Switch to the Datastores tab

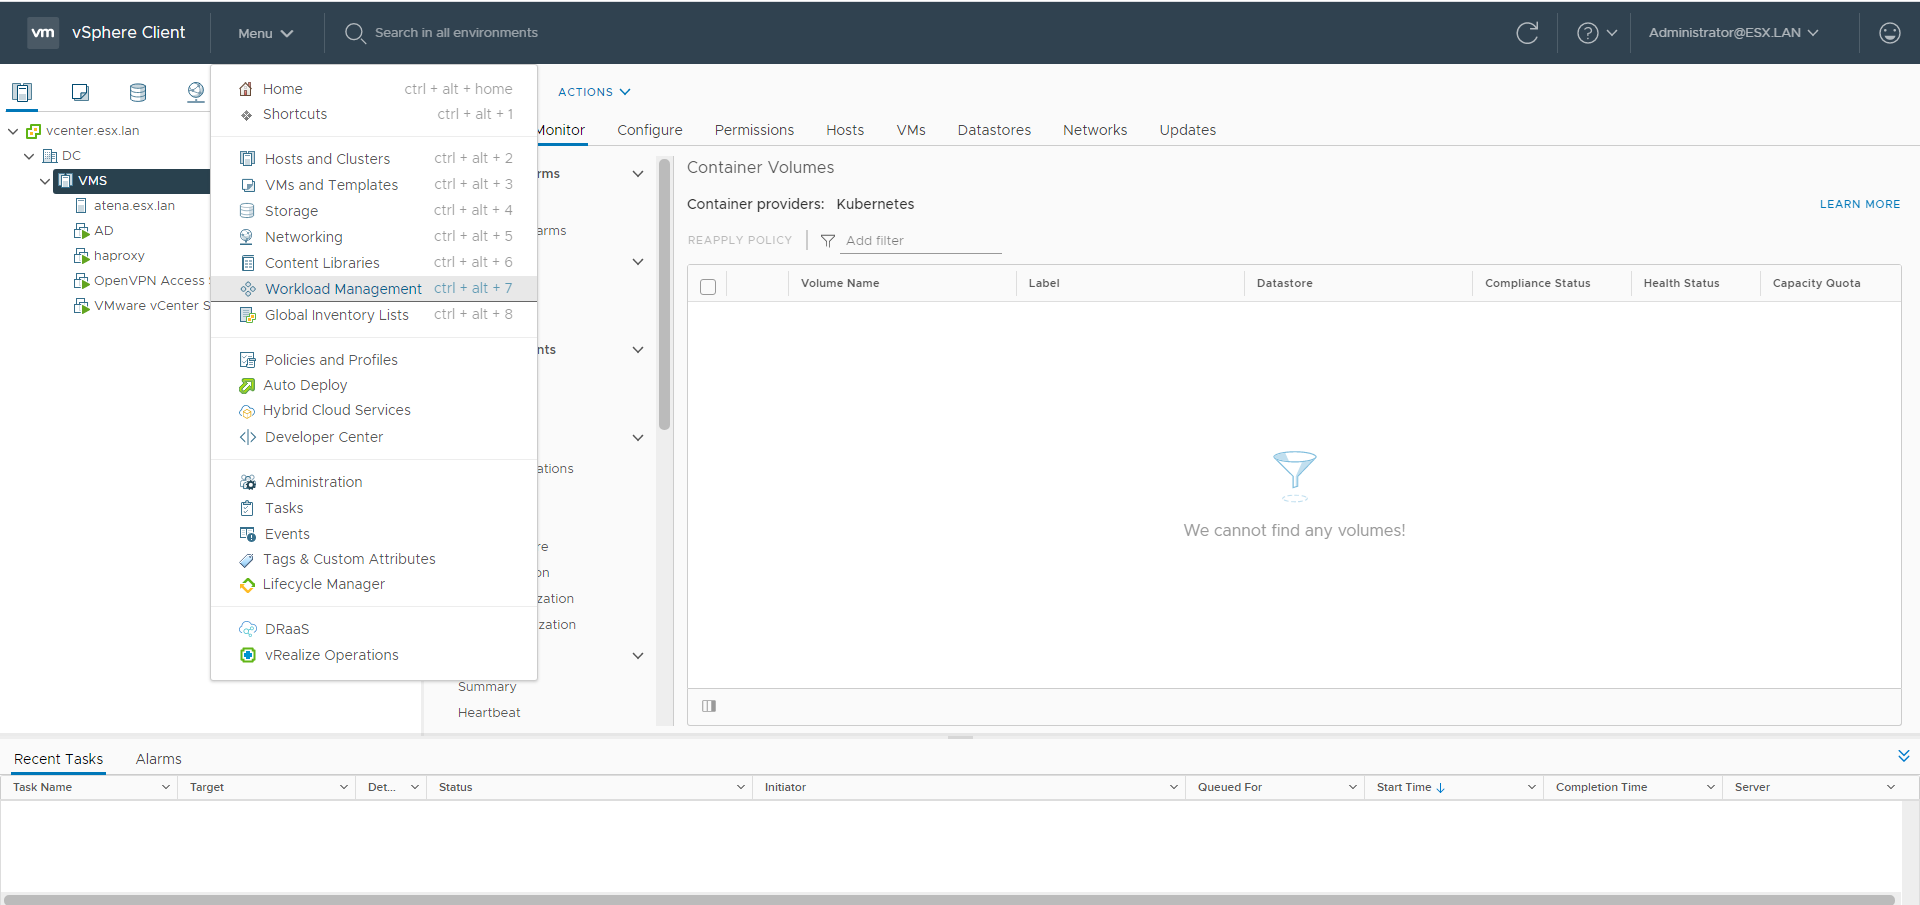(x=993, y=130)
